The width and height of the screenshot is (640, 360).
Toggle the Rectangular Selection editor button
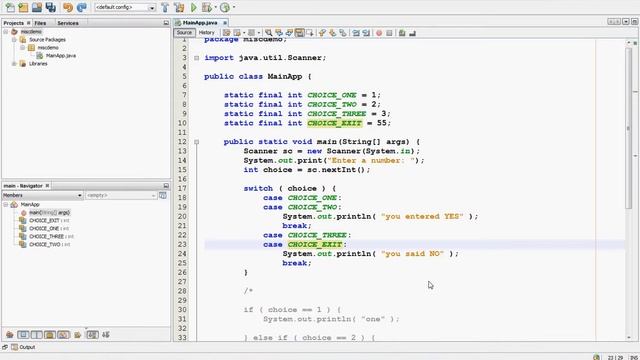[x=310, y=33]
